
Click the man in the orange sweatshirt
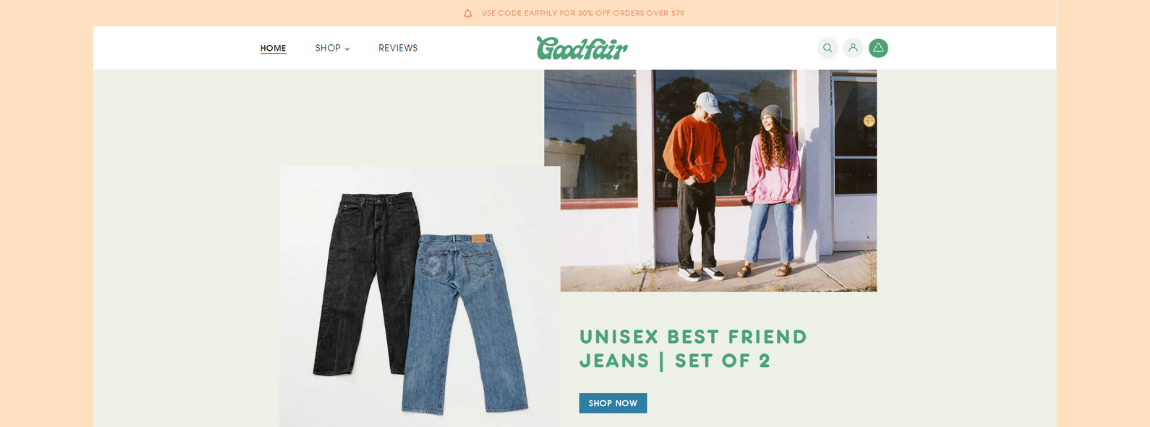click(x=695, y=187)
